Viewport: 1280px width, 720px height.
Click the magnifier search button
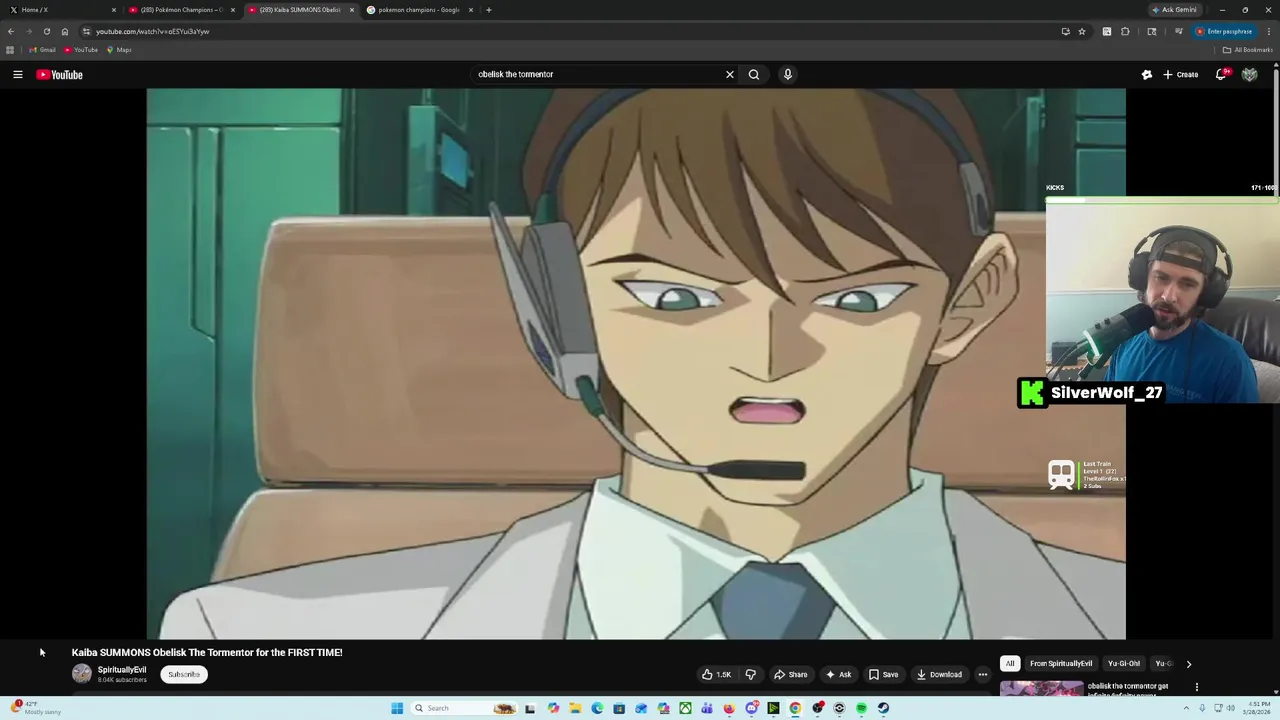754,74
